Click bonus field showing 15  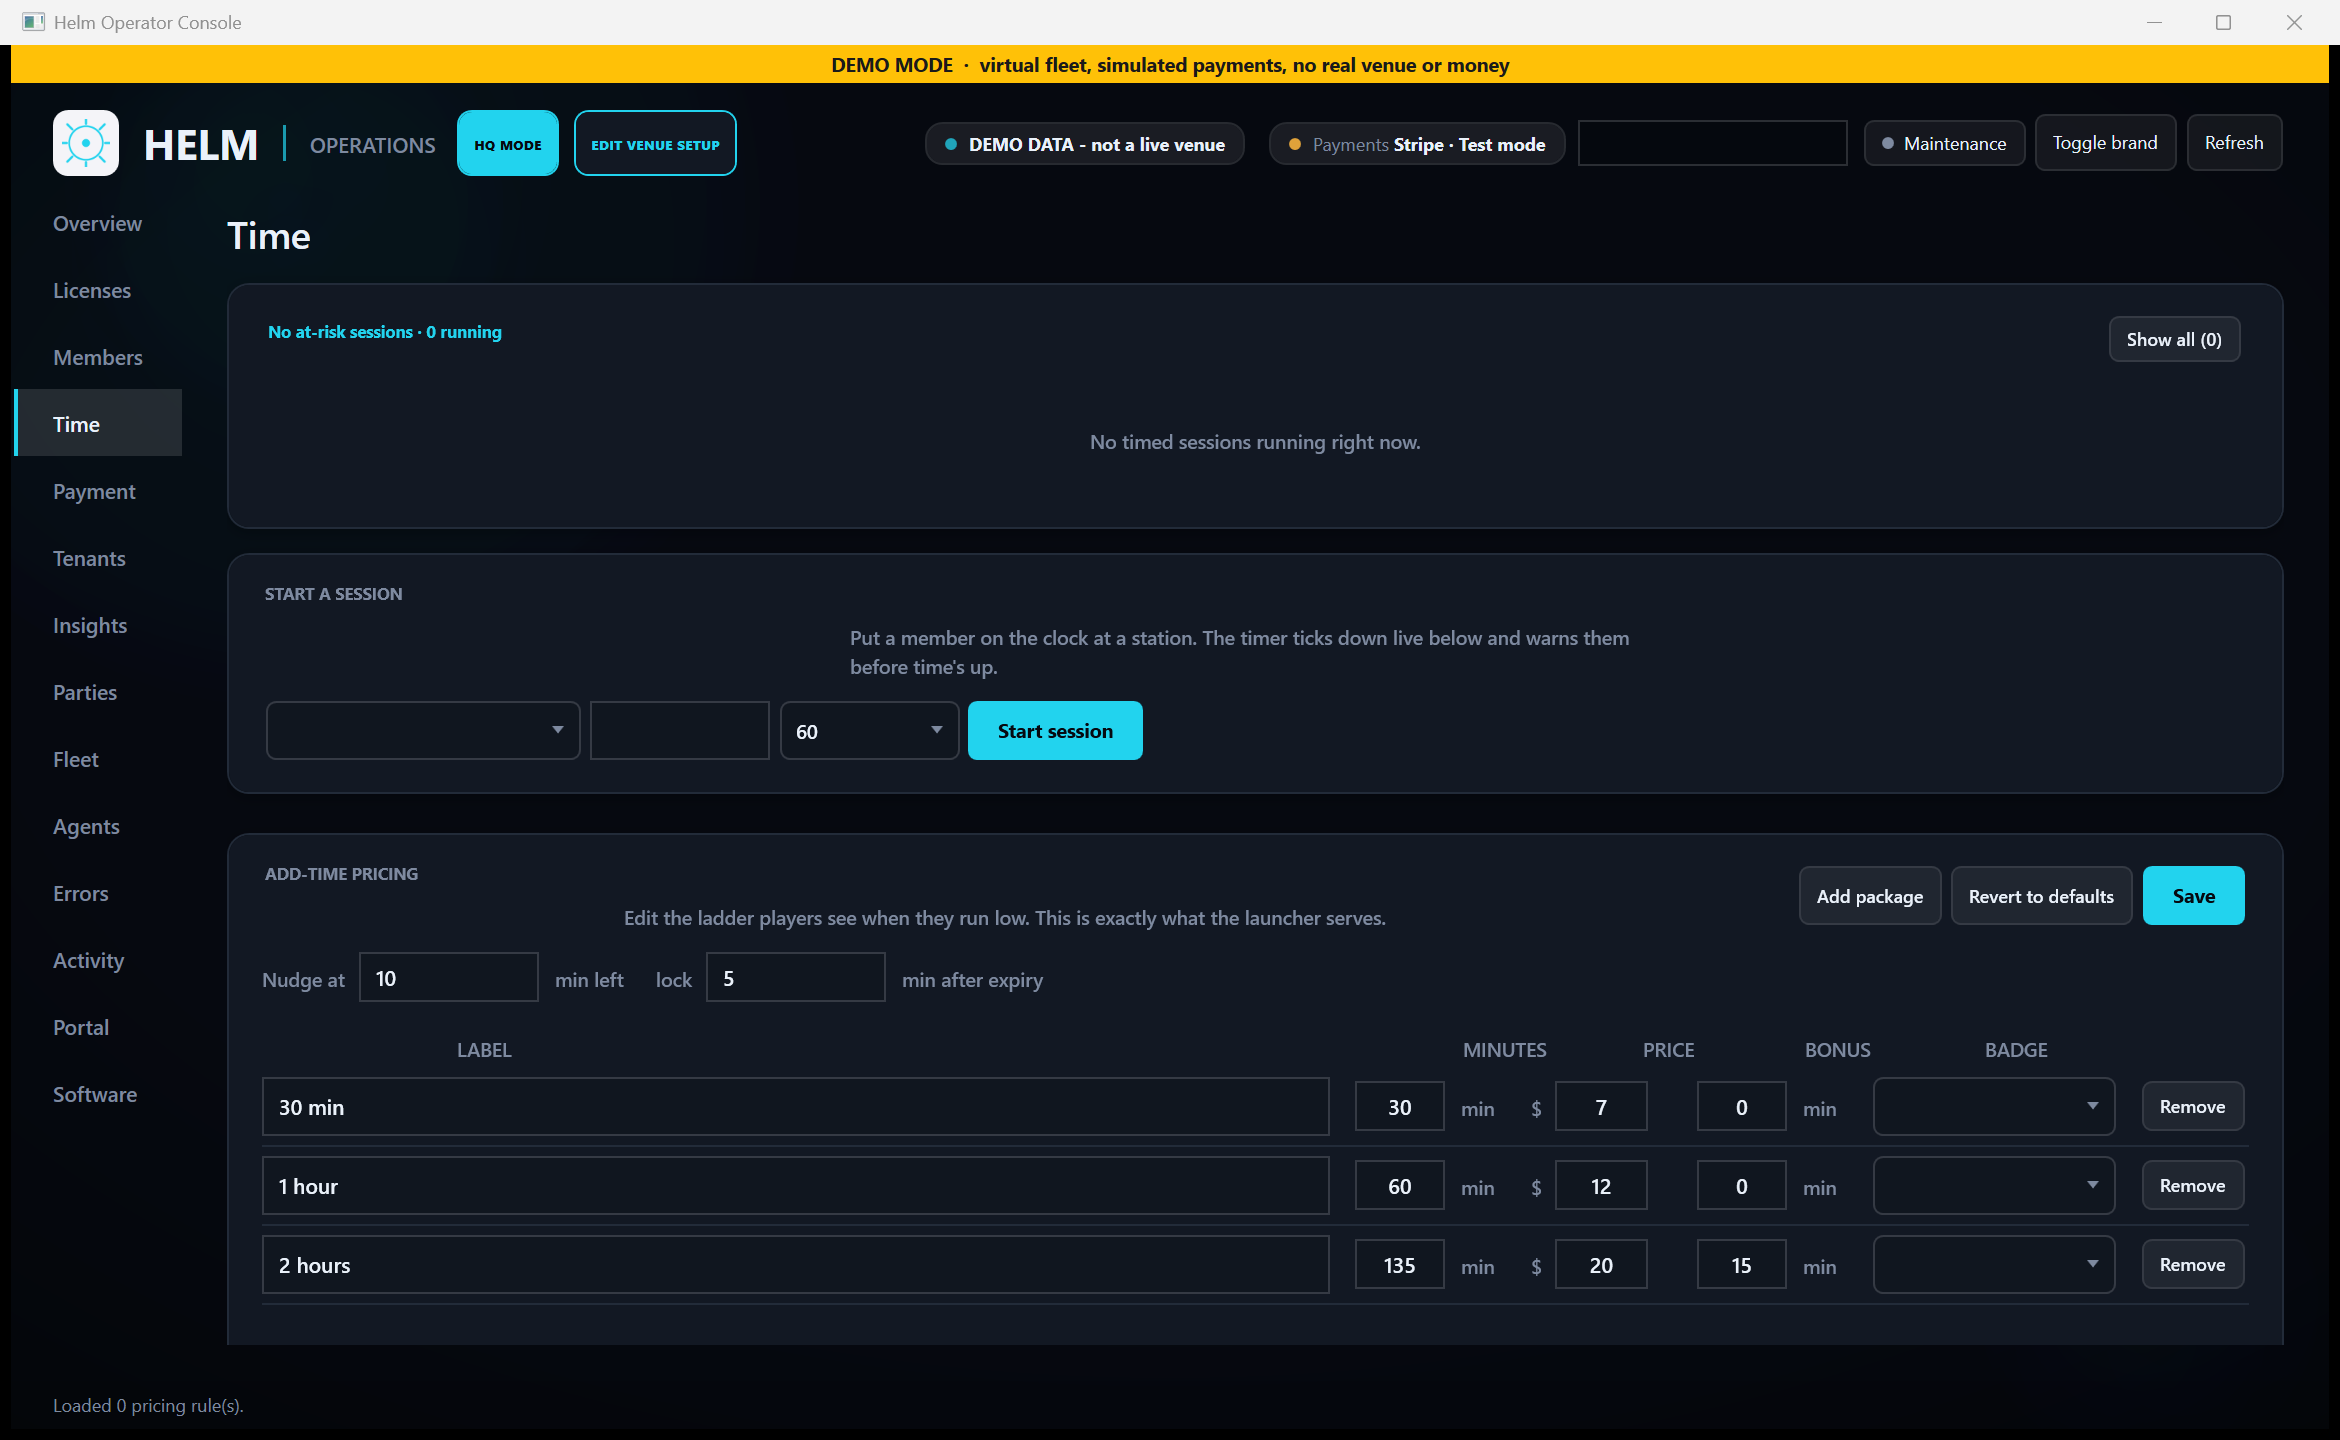pyautogui.click(x=1741, y=1264)
